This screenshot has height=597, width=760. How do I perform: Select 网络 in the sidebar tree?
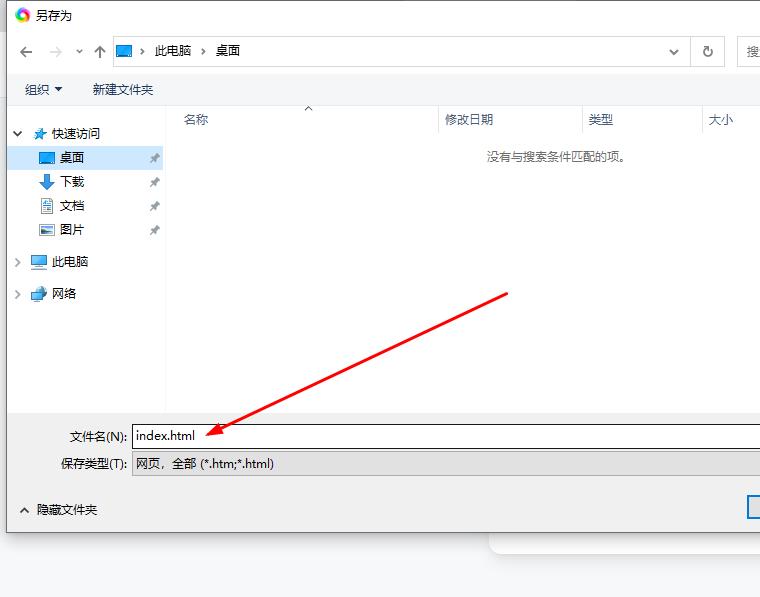click(x=63, y=294)
